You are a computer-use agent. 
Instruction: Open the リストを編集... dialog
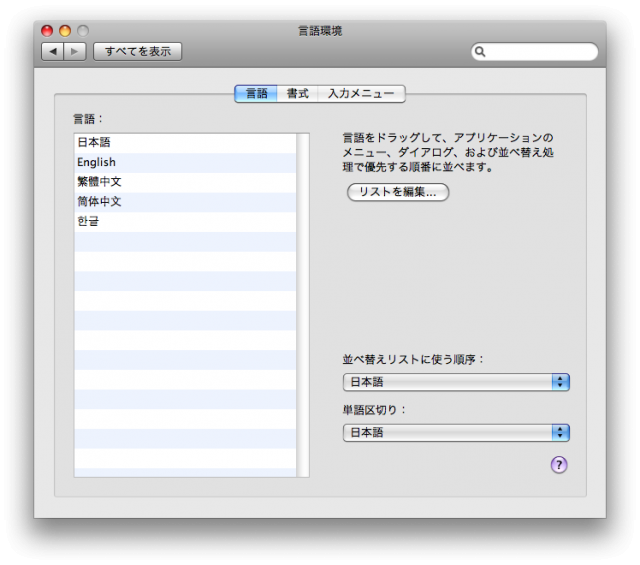coord(398,192)
